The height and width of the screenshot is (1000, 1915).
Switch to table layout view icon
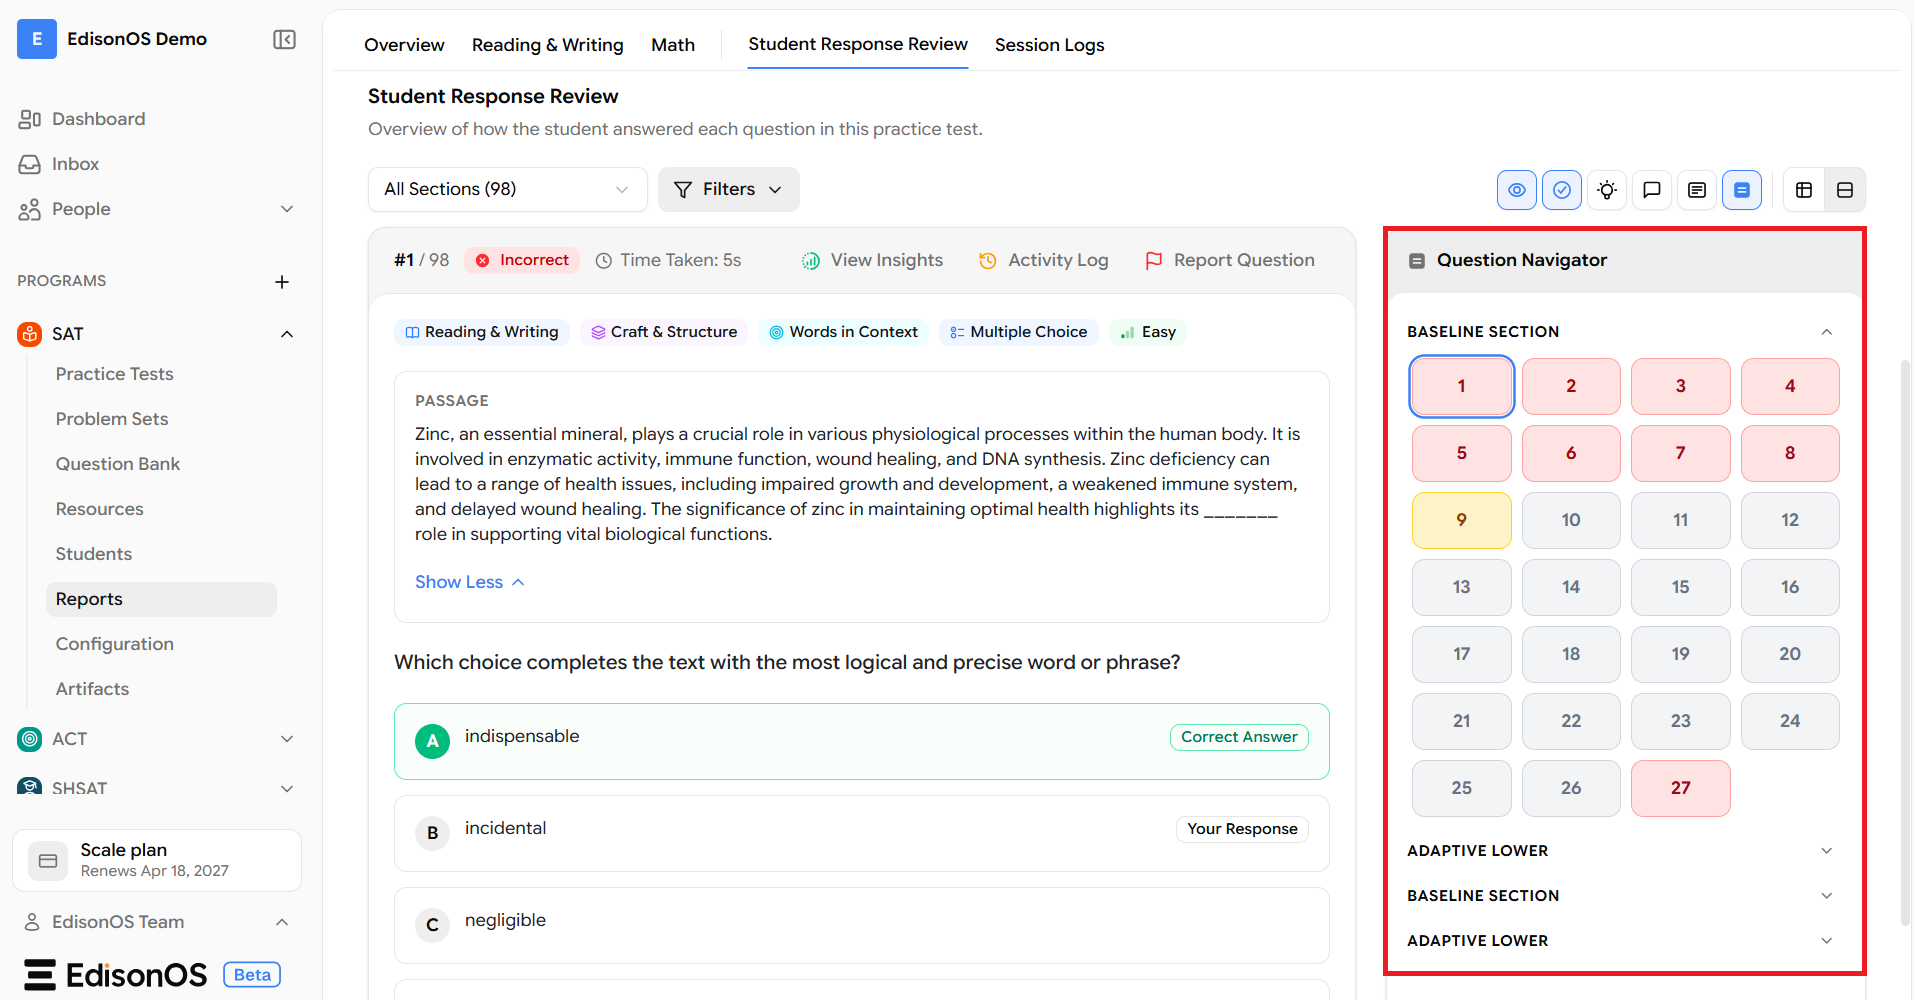pos(1804,190)
